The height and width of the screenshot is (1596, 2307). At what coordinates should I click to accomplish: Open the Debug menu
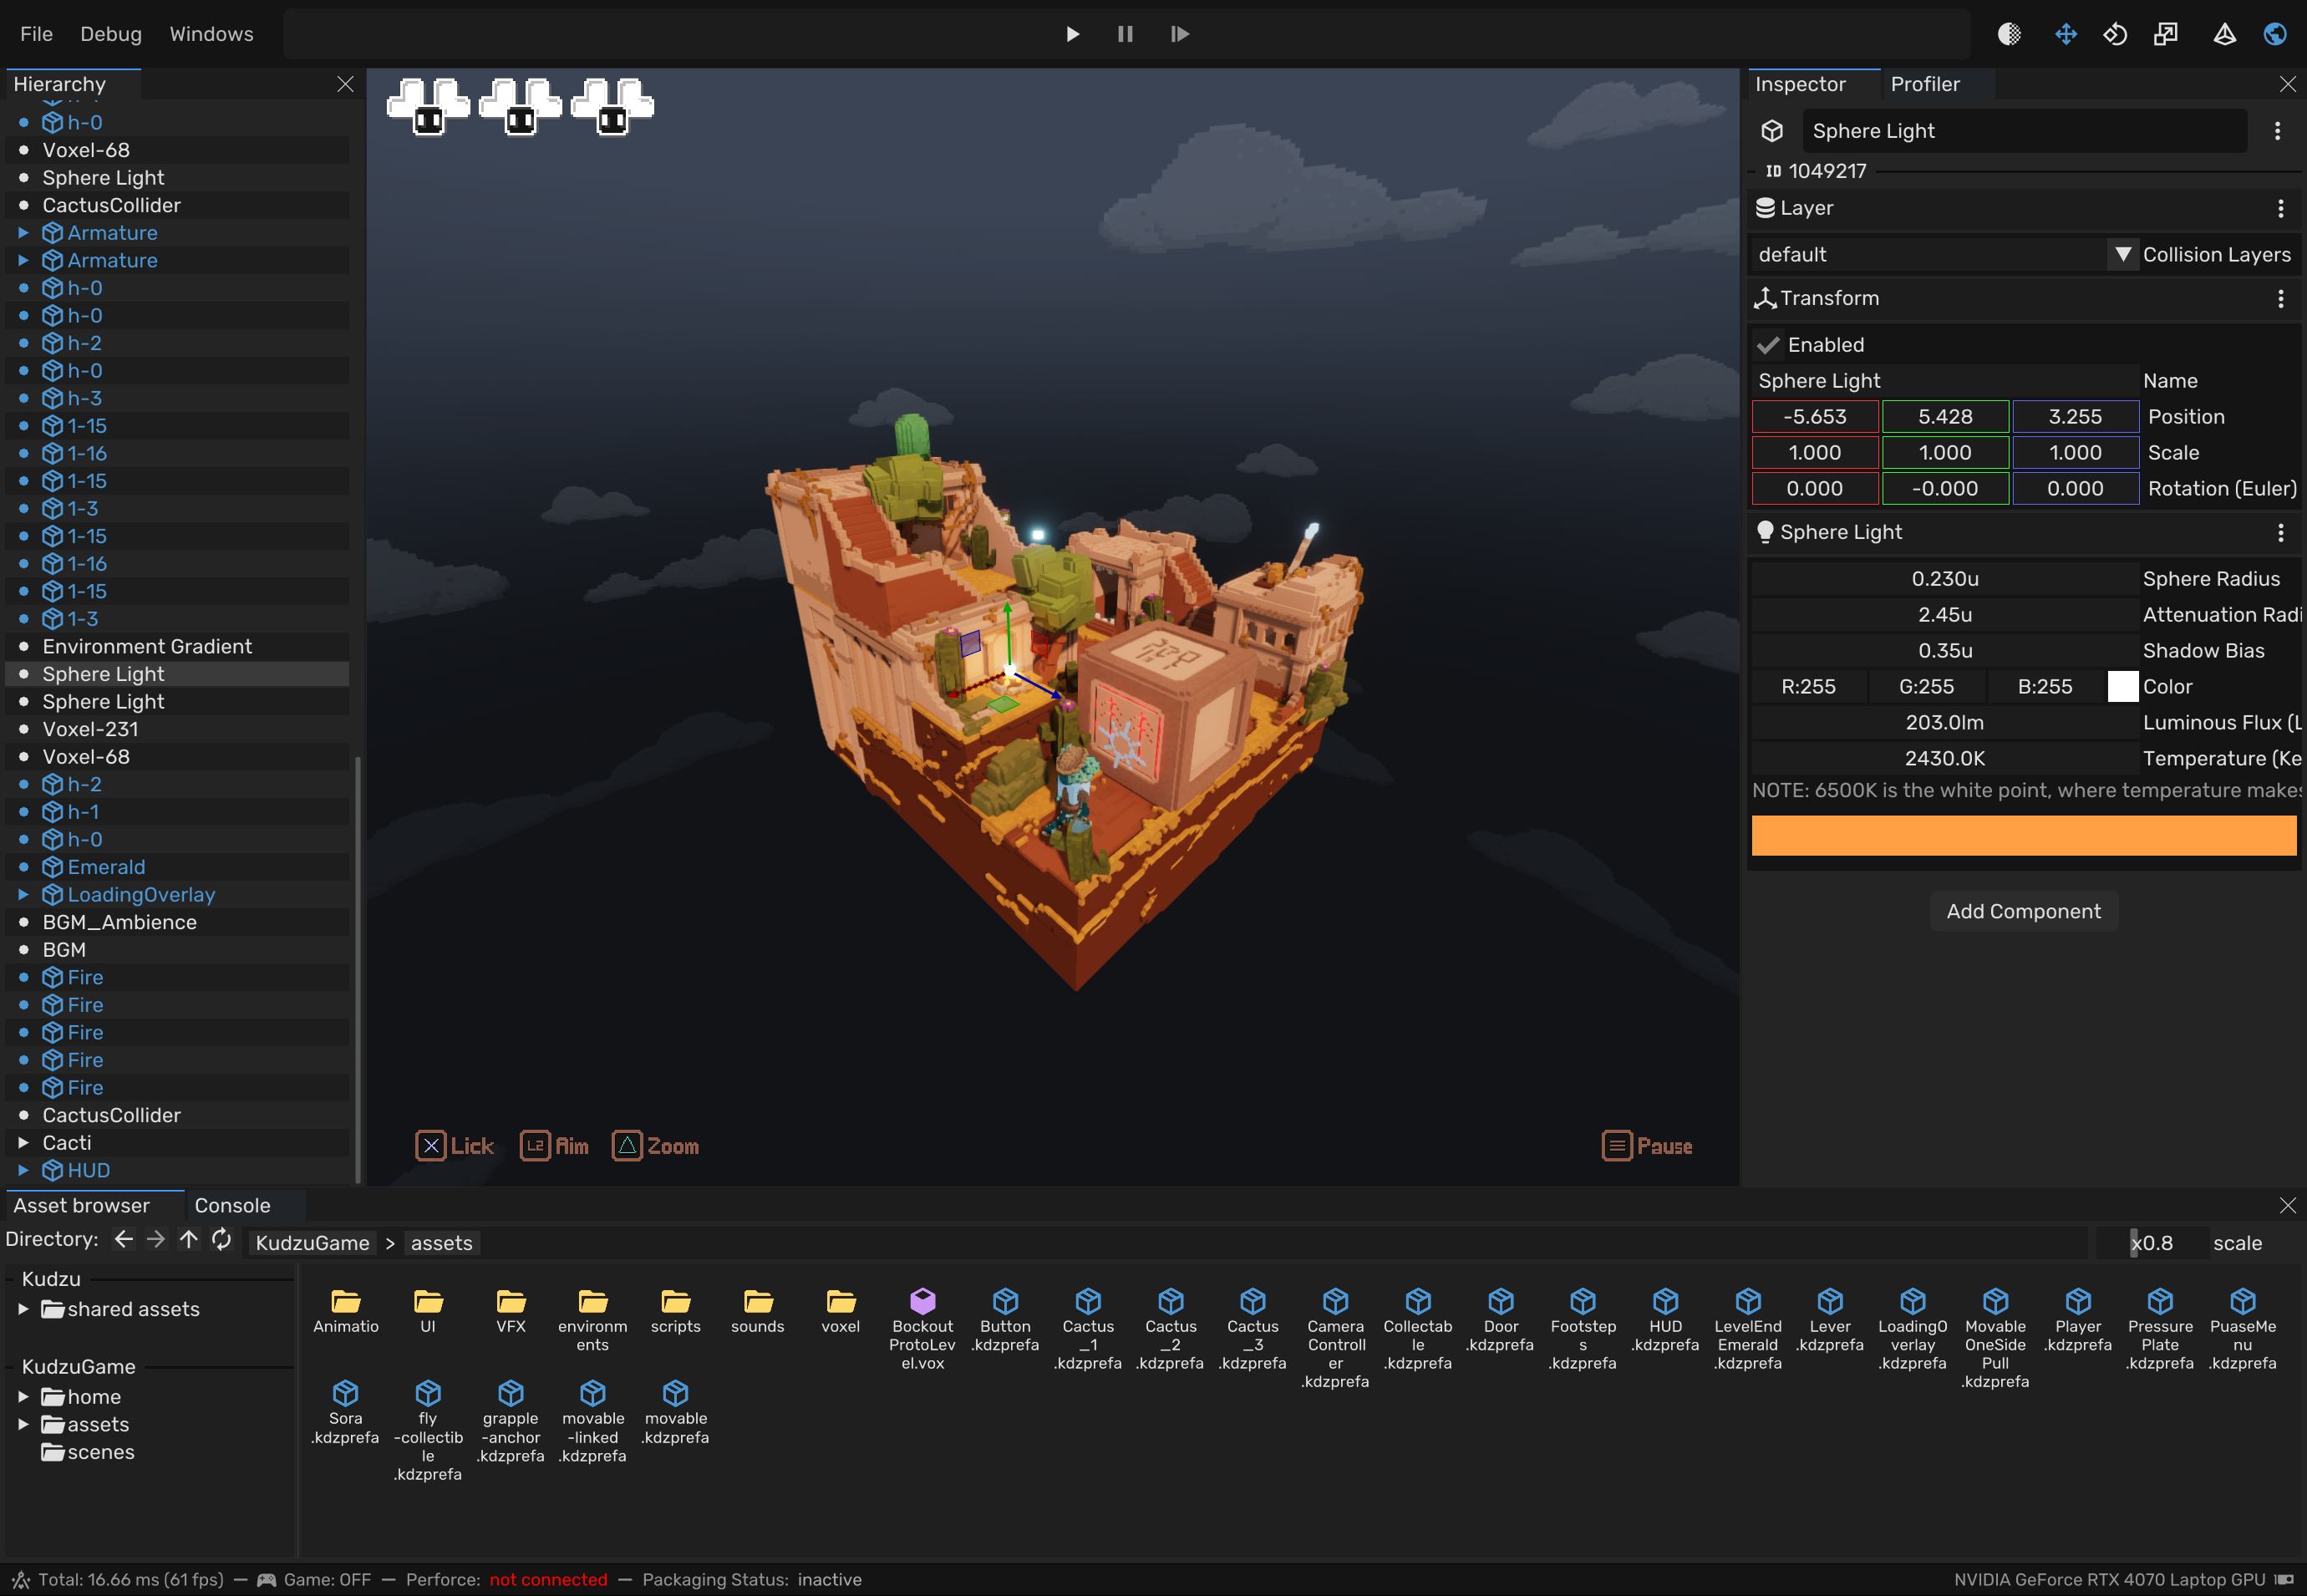(111, 34)
